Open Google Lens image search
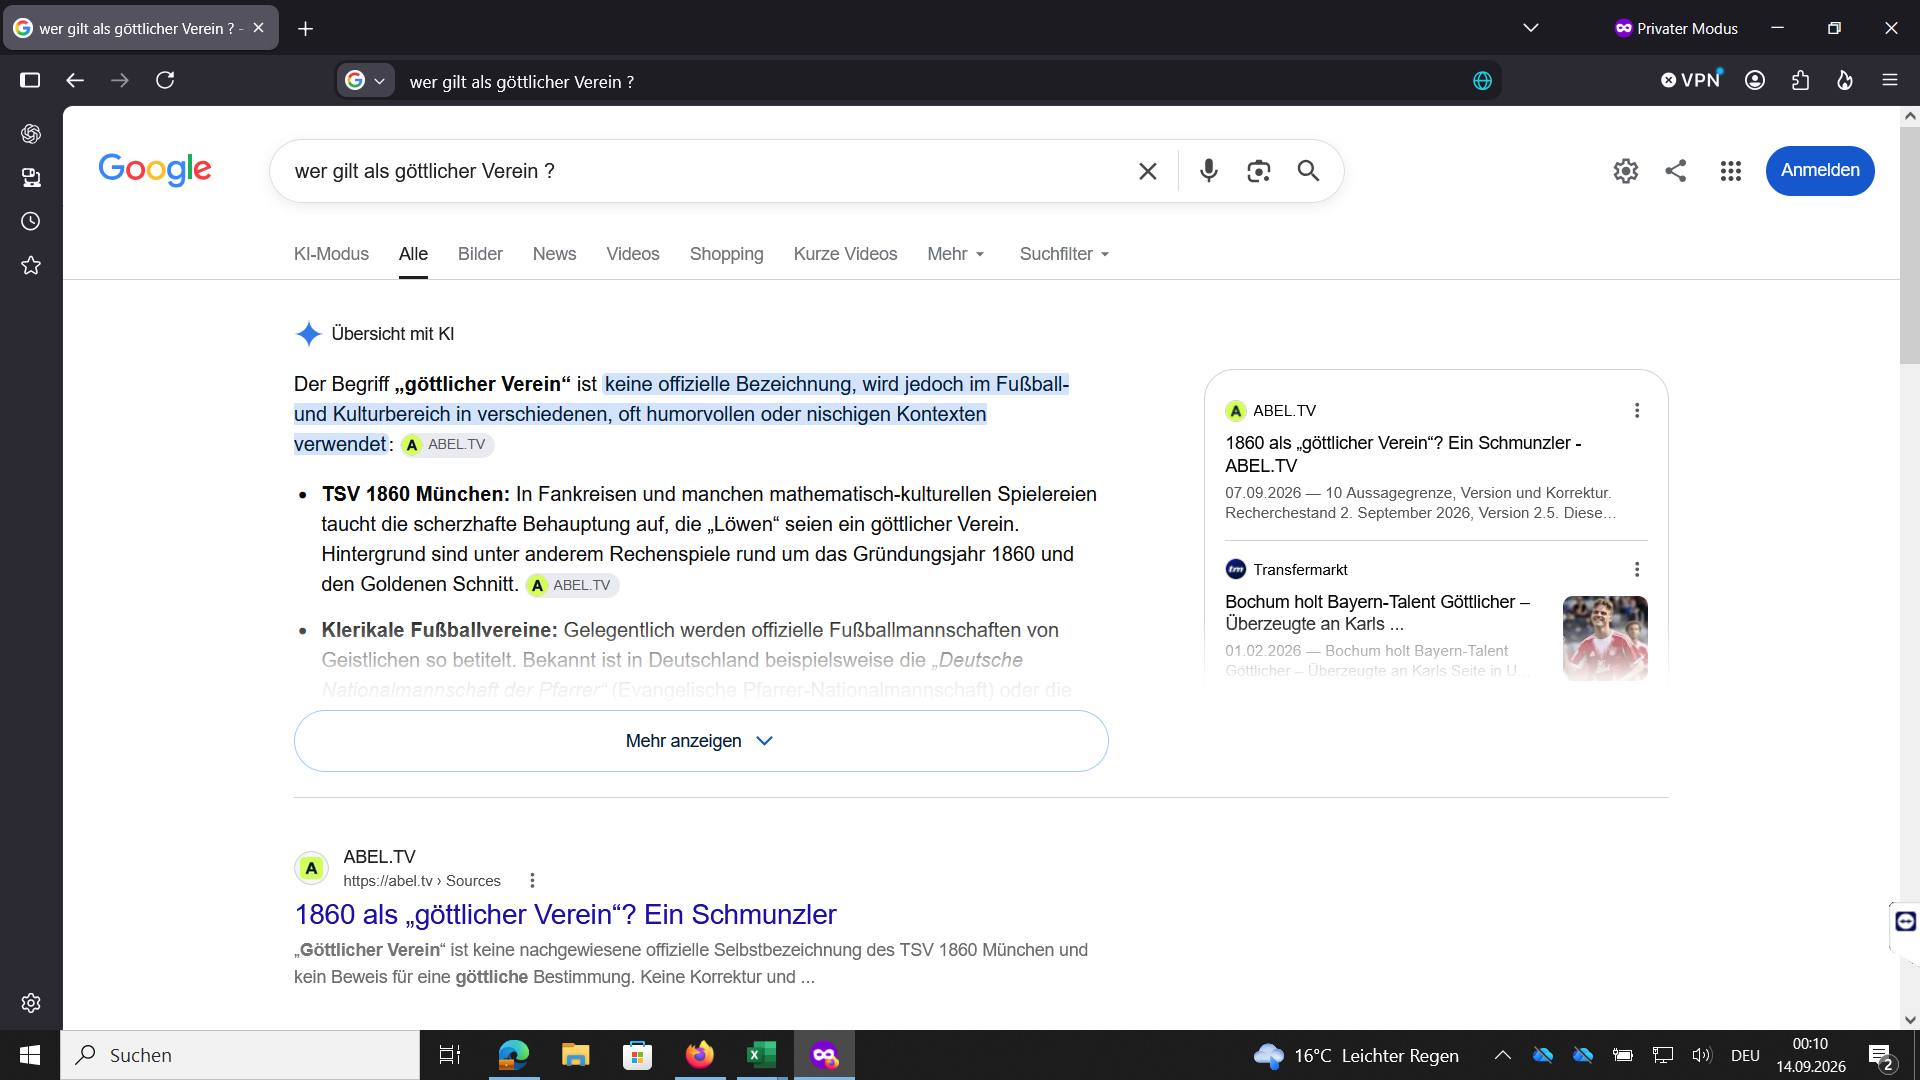The width and height of the screenshot is (1920, 1080). (1259, 171)
